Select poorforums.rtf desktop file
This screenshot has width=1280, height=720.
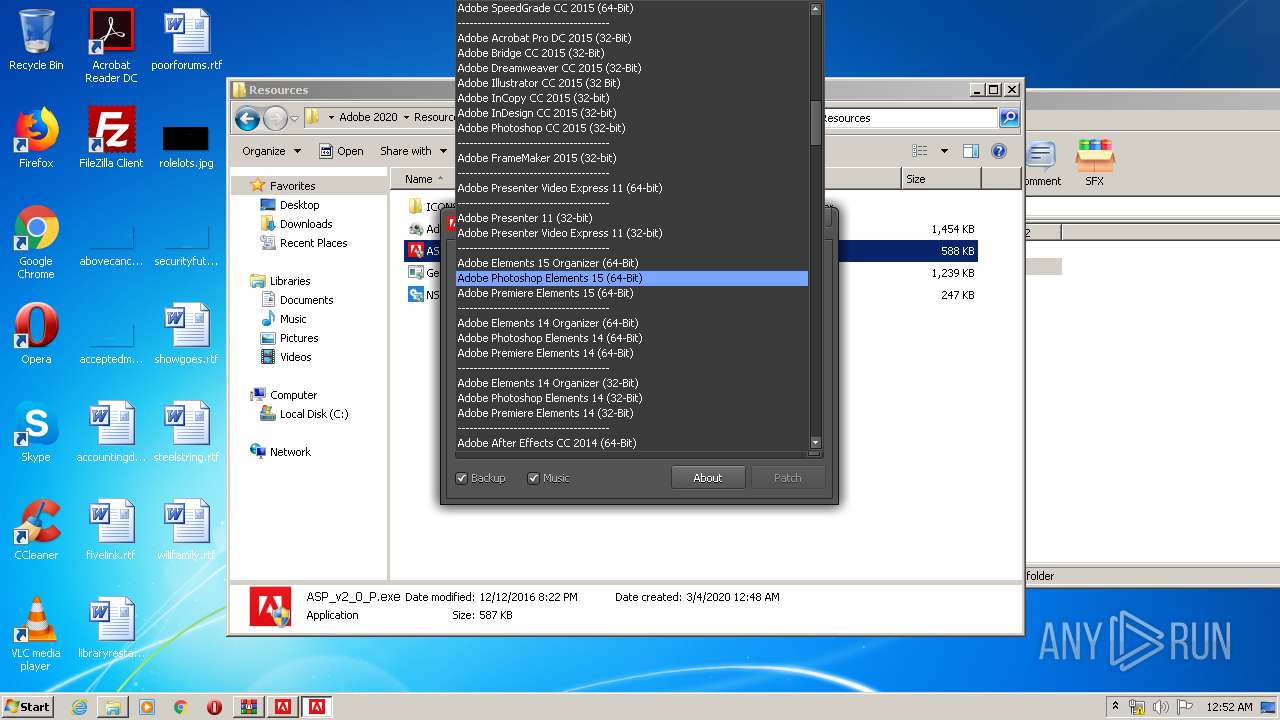point(186,40)
